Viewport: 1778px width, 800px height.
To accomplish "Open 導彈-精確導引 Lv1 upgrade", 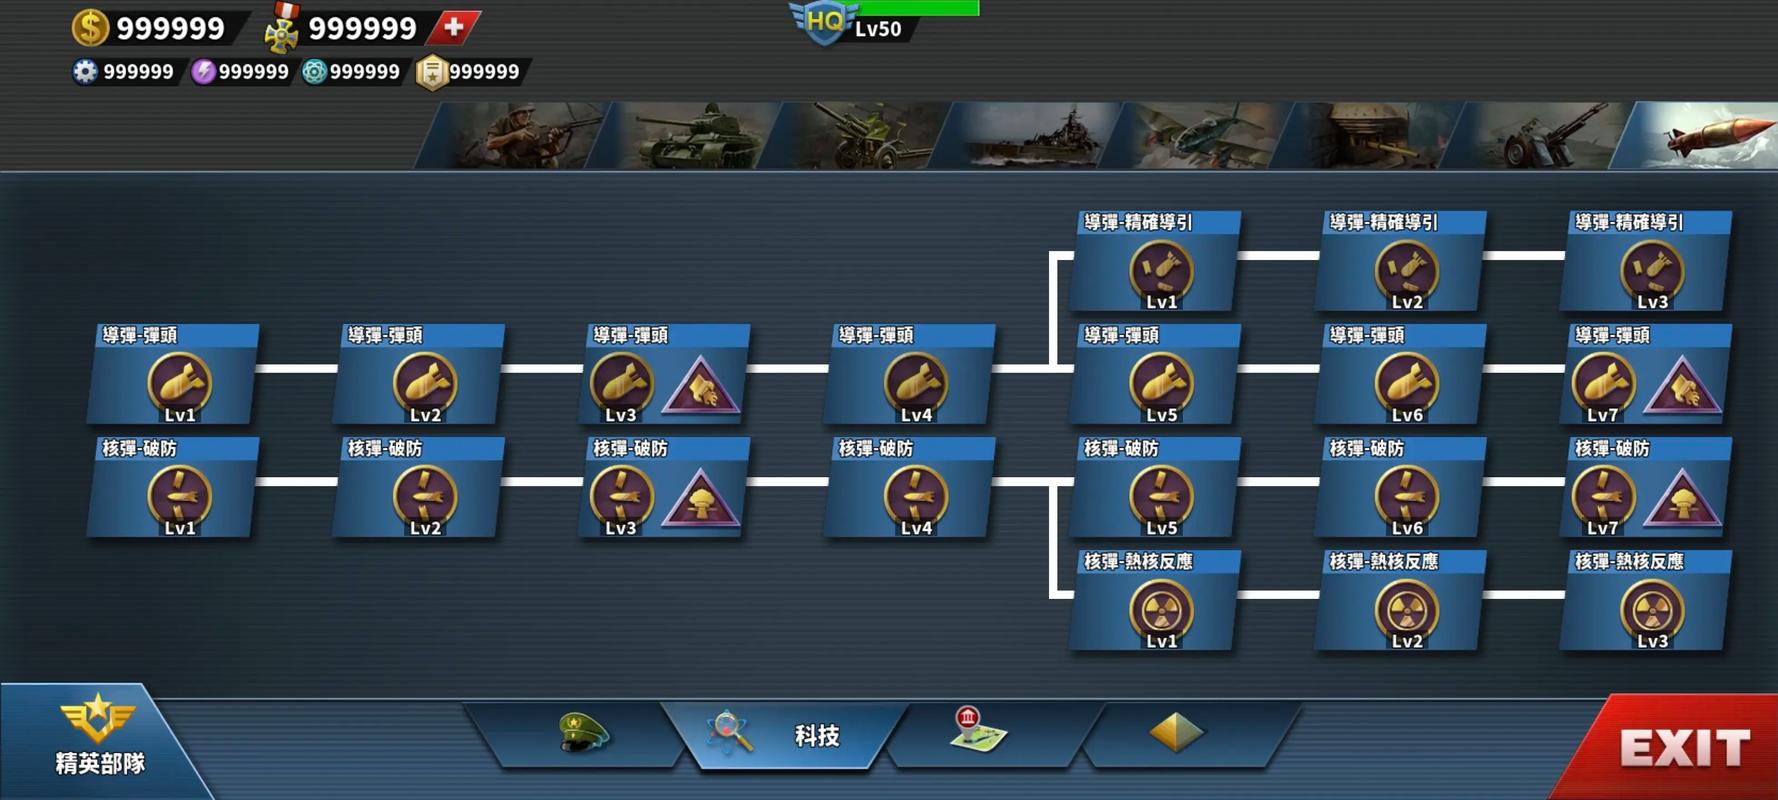I will (x=1156, y=262).
